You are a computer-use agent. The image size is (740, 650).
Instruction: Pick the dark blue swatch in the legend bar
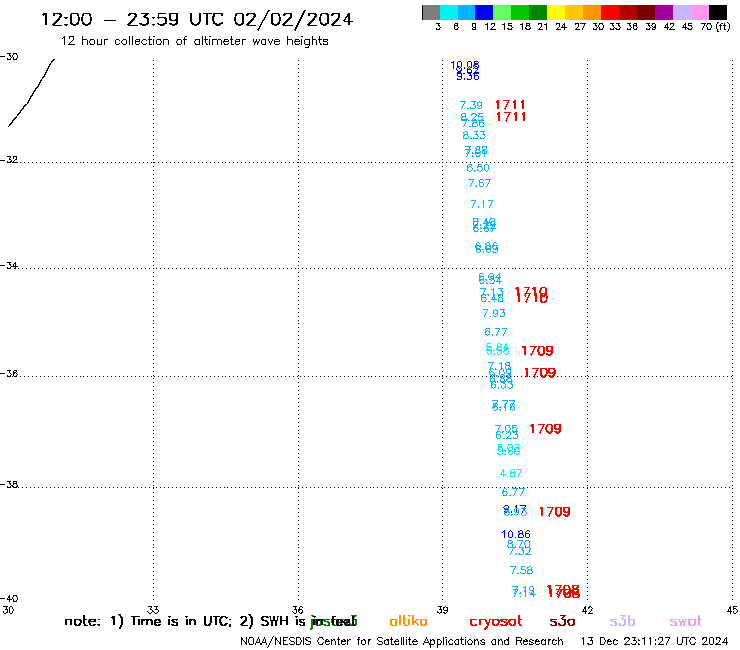pyautogui.click(x=484, y=12)
